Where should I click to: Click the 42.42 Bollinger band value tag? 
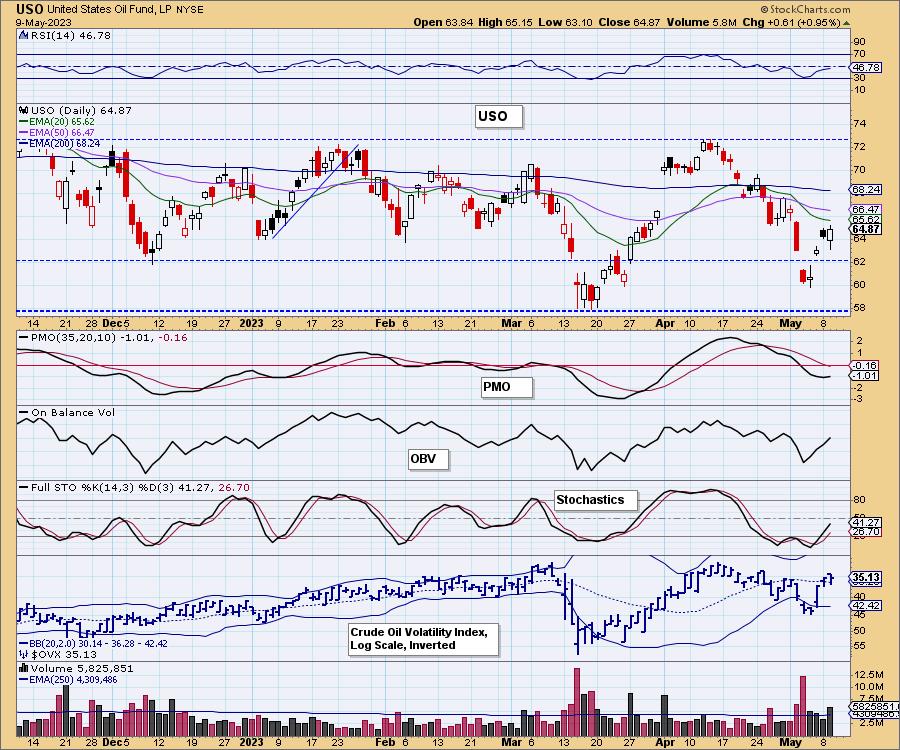[866, 605]
